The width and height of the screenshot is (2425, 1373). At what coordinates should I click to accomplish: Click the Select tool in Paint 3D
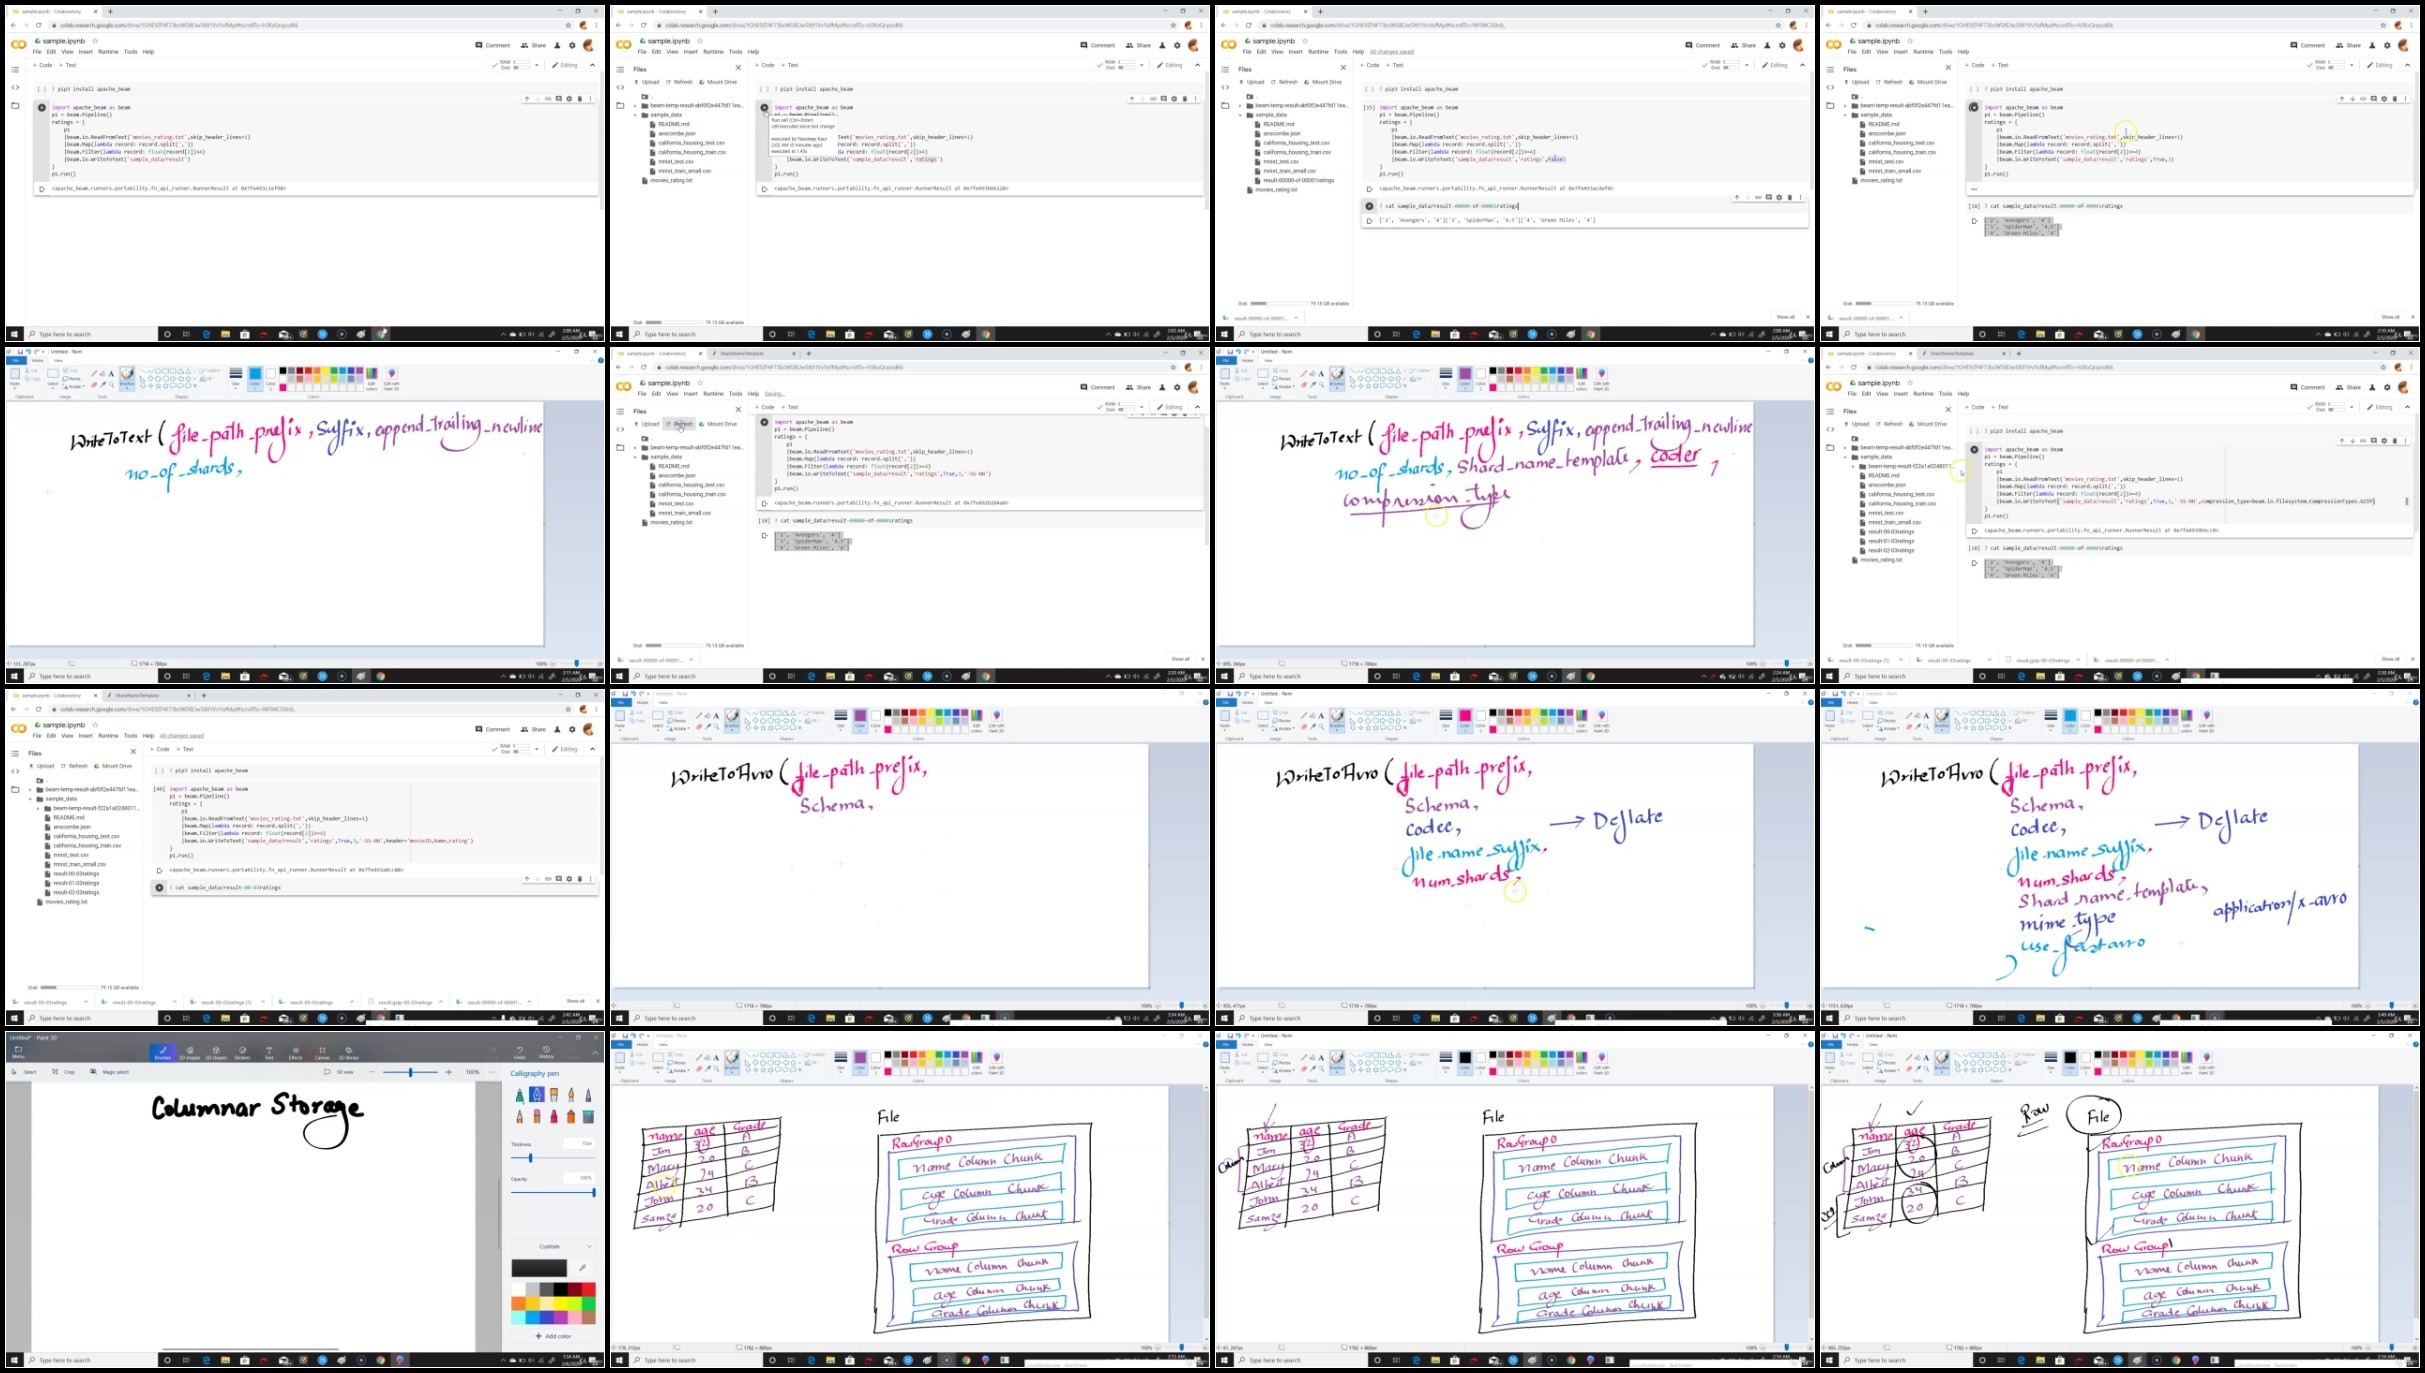coord(24,1072)
